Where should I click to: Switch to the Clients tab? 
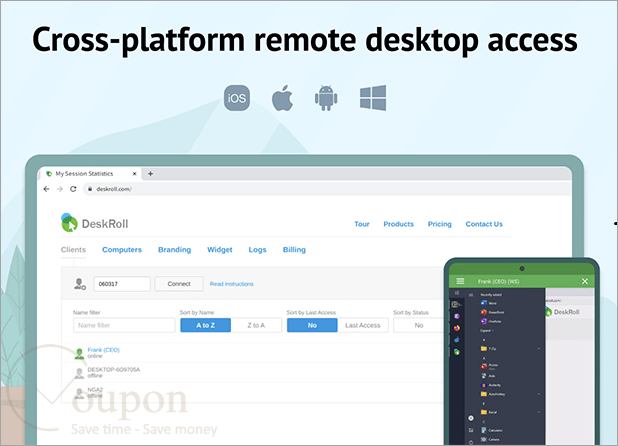(73, 249)
